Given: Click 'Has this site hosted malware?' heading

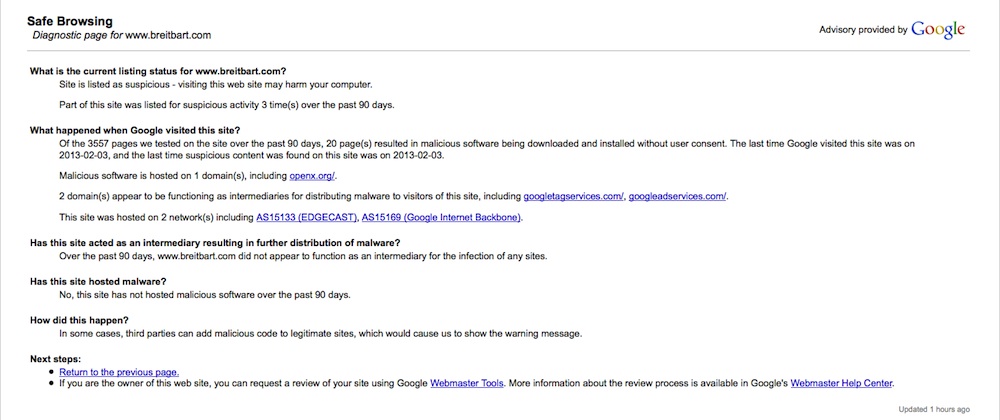Looking at the screenshot, I should click(x=98, y=281).
